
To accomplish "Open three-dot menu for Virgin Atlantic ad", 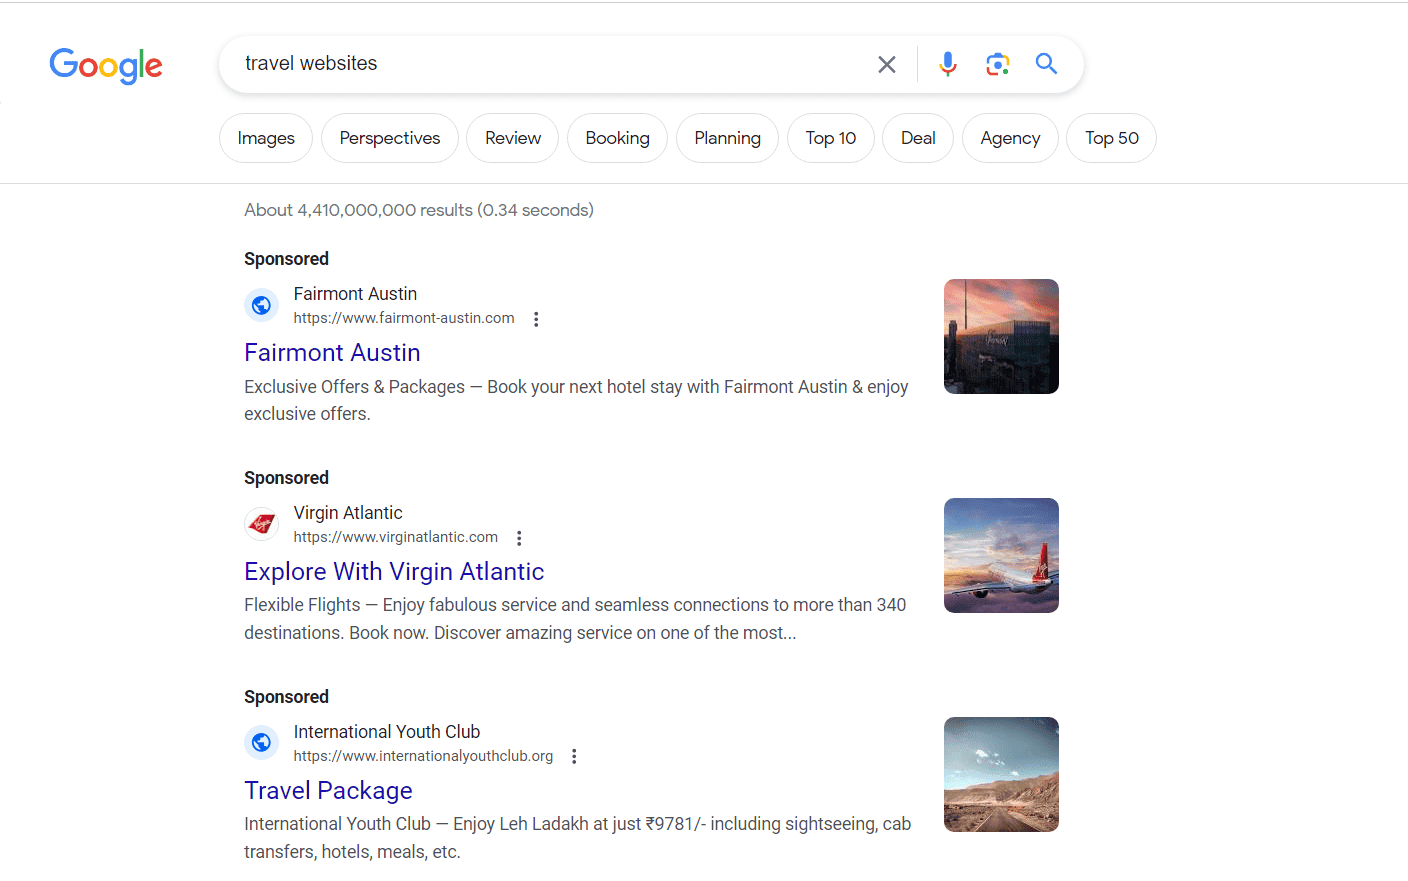I will coord(519,538).
